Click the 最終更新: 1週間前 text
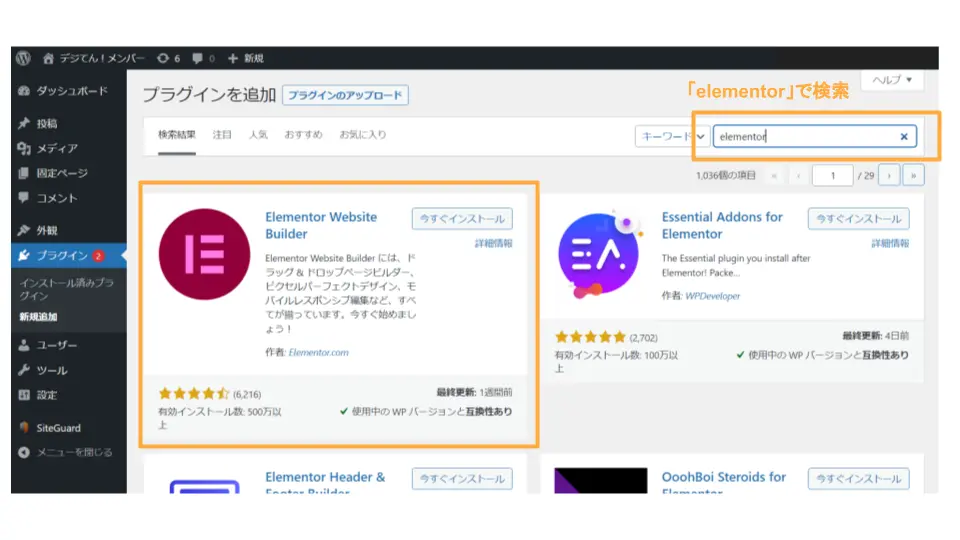Viewport: 960px width, 540px height. [x=474, y=392]
